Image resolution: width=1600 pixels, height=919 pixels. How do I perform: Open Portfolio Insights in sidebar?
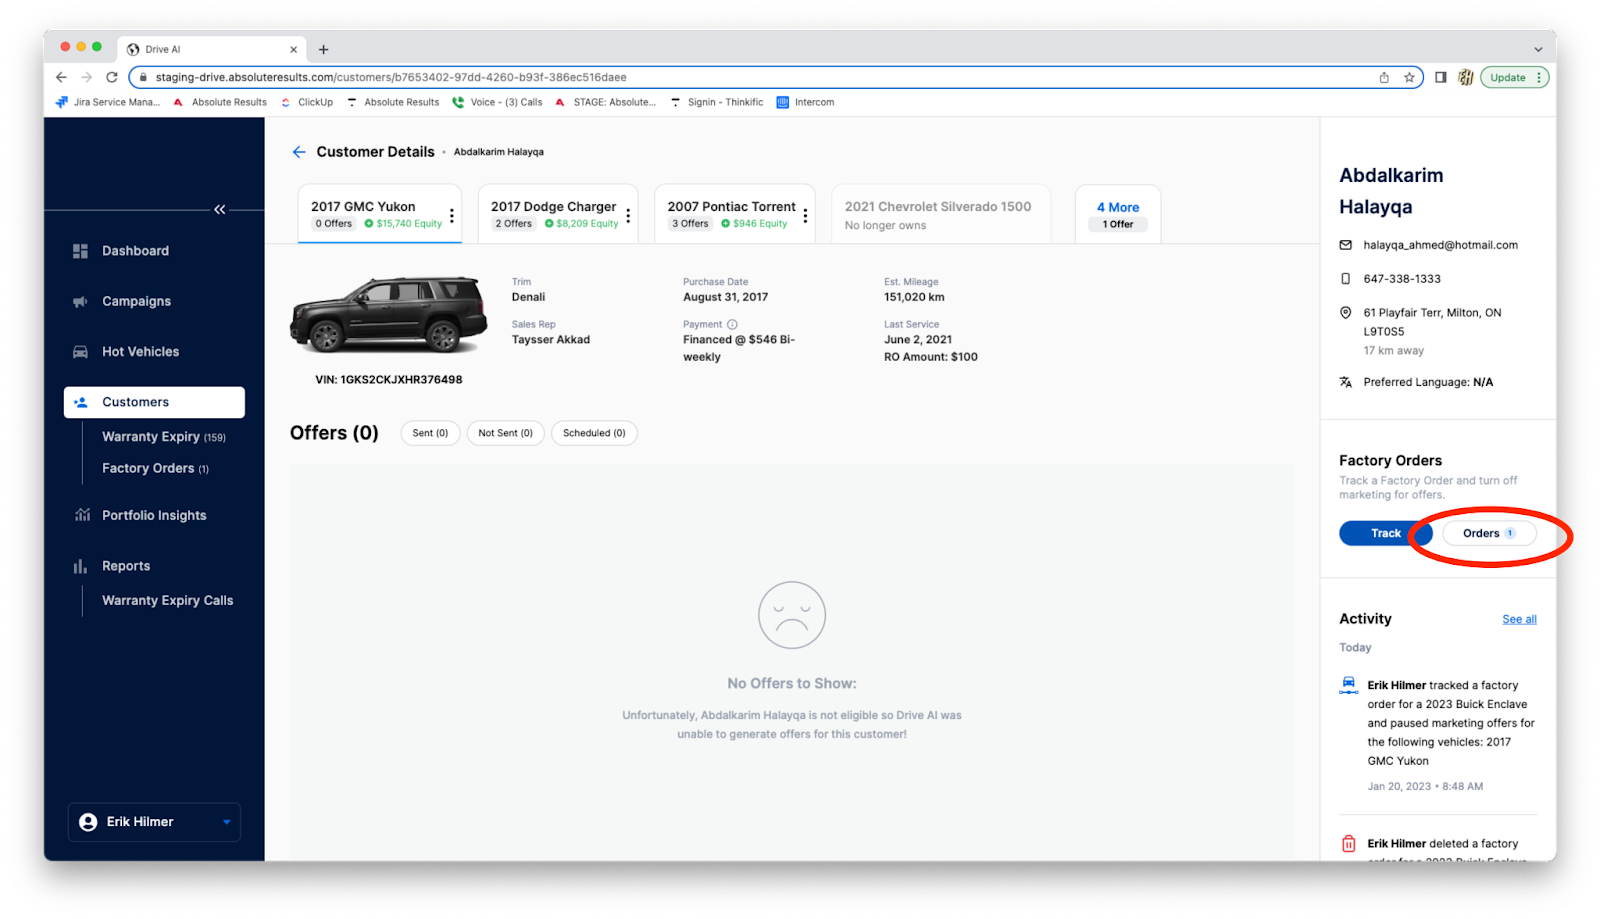pos(153,516)
